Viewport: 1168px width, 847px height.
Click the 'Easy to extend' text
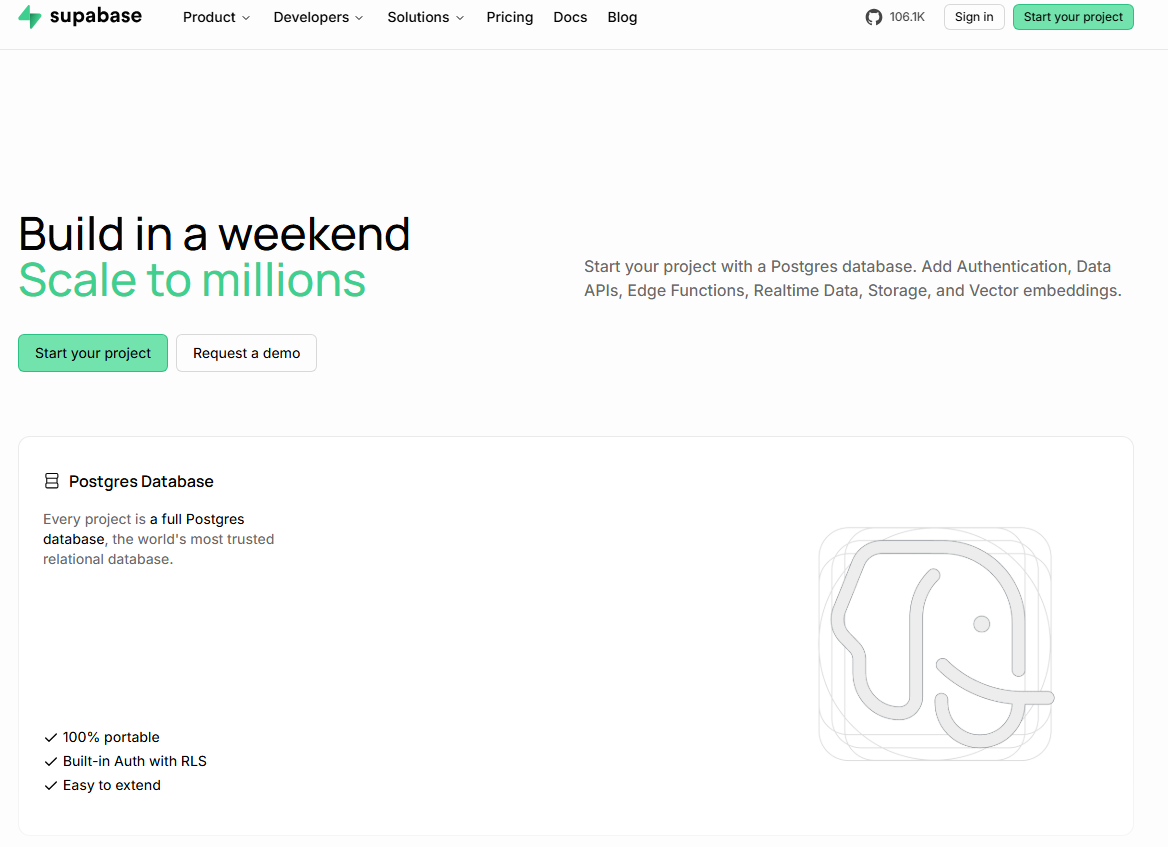112,785
